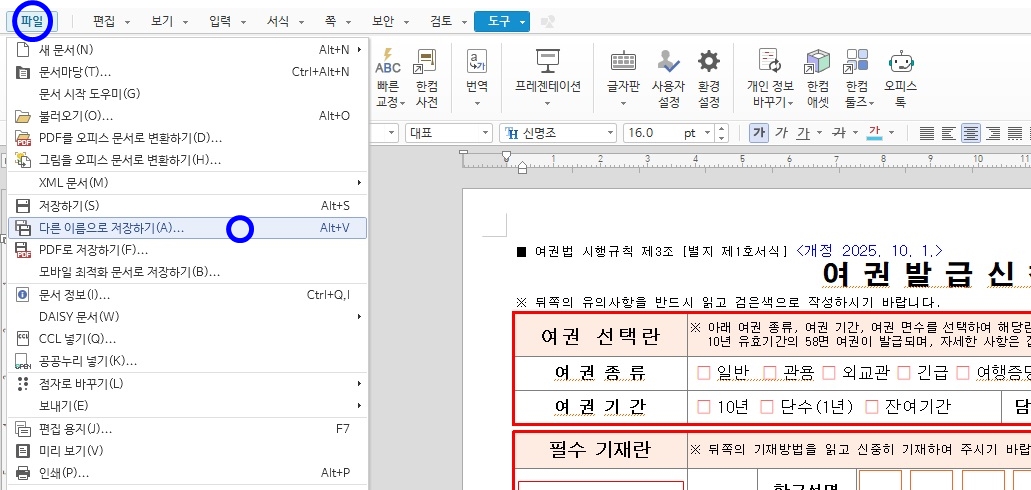This screenshot has width=1031, height=490.
Task: Select 다른 이름으로 저장하기(A) menu item
Action: [x=187, y=228]
